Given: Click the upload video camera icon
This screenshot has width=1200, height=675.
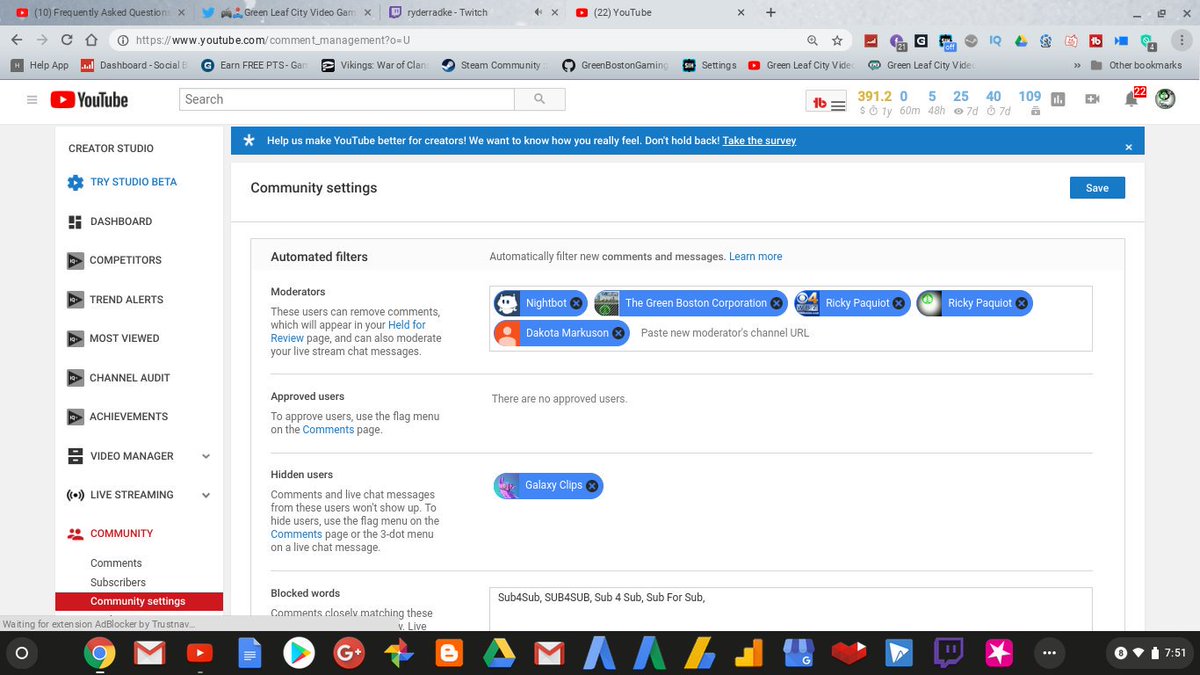Looking at the screenshot, I should pyautogui.click(x=1092, y=99).
